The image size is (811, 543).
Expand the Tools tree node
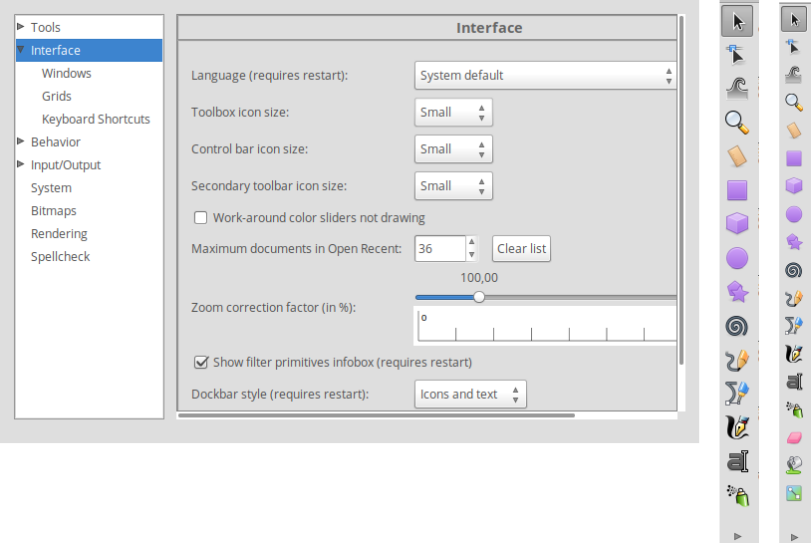pos(21,26)
